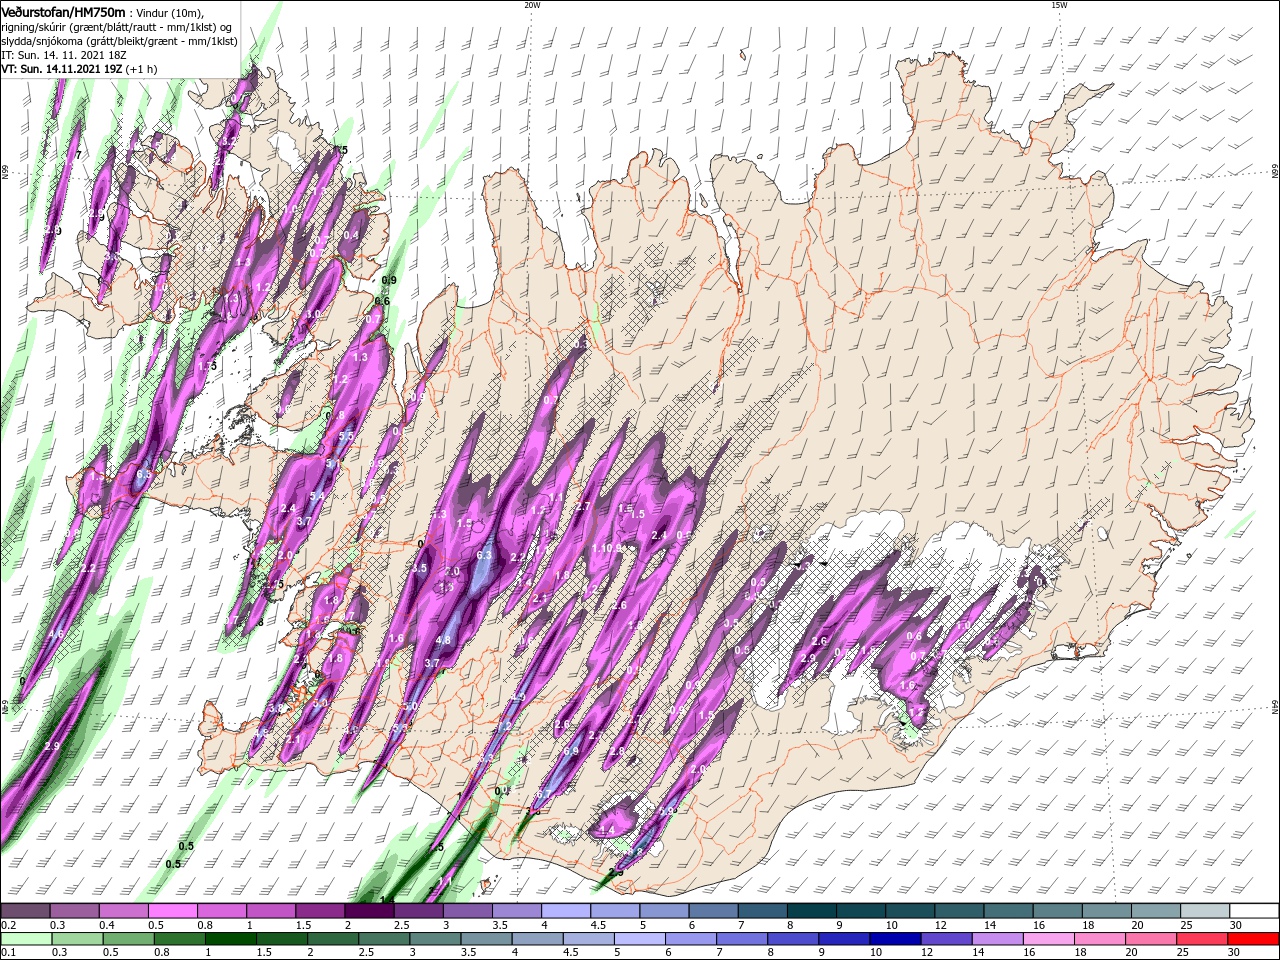
Task: Click the '0.2' label in the snow scale
Action: [x=8, y=925]
